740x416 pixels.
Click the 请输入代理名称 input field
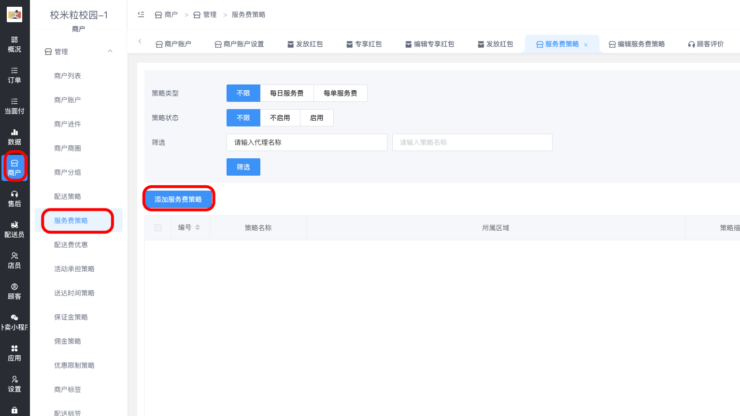[307, 142]
